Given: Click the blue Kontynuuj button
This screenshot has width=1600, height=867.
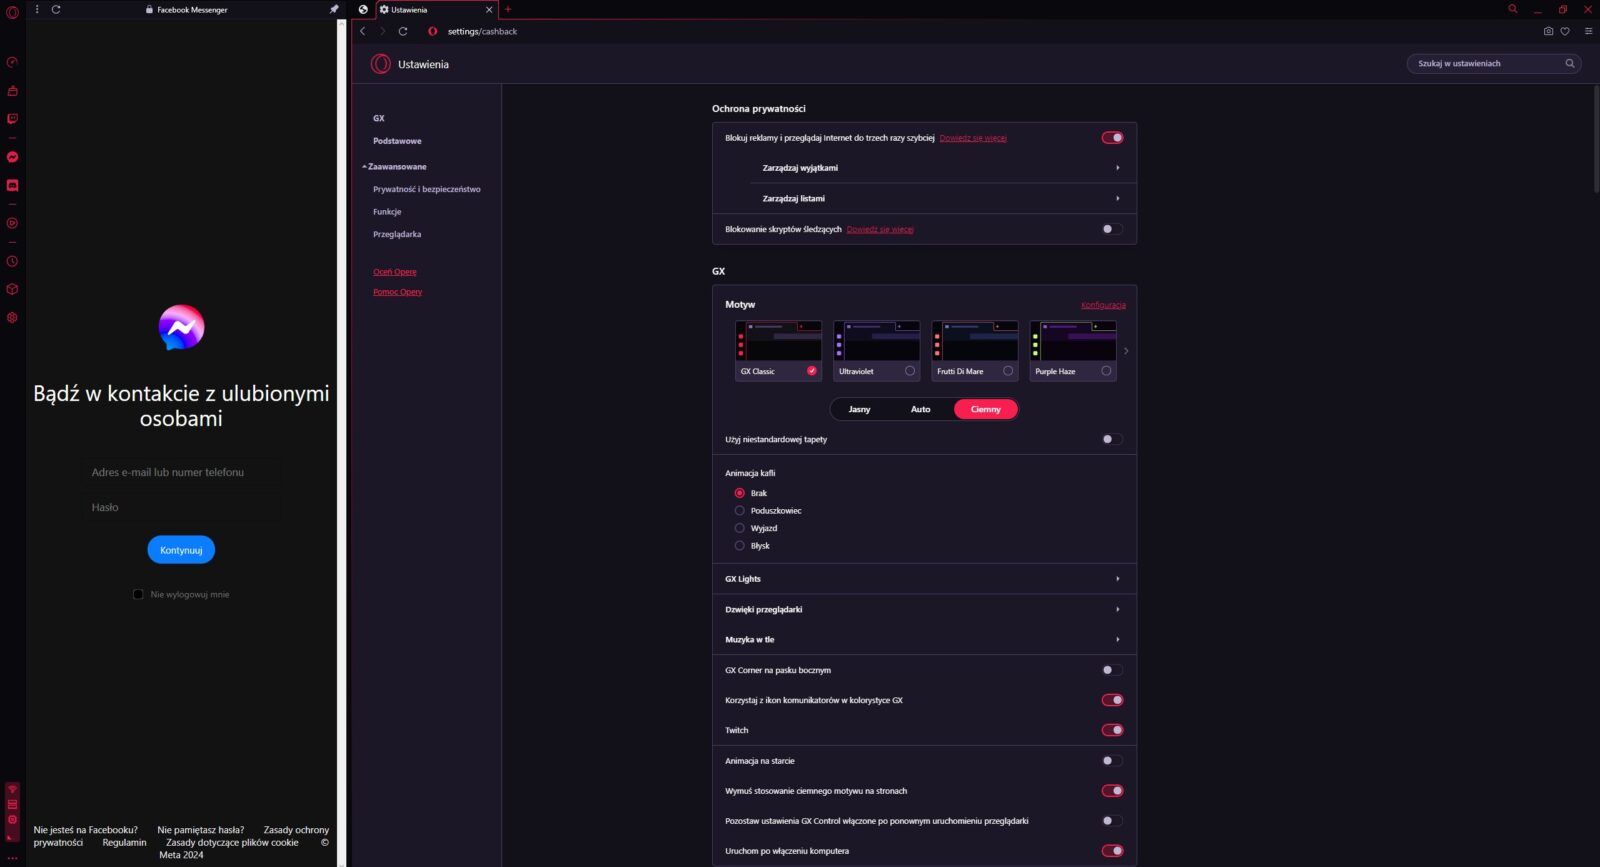Looking at the screenshot, I should 181,550.
